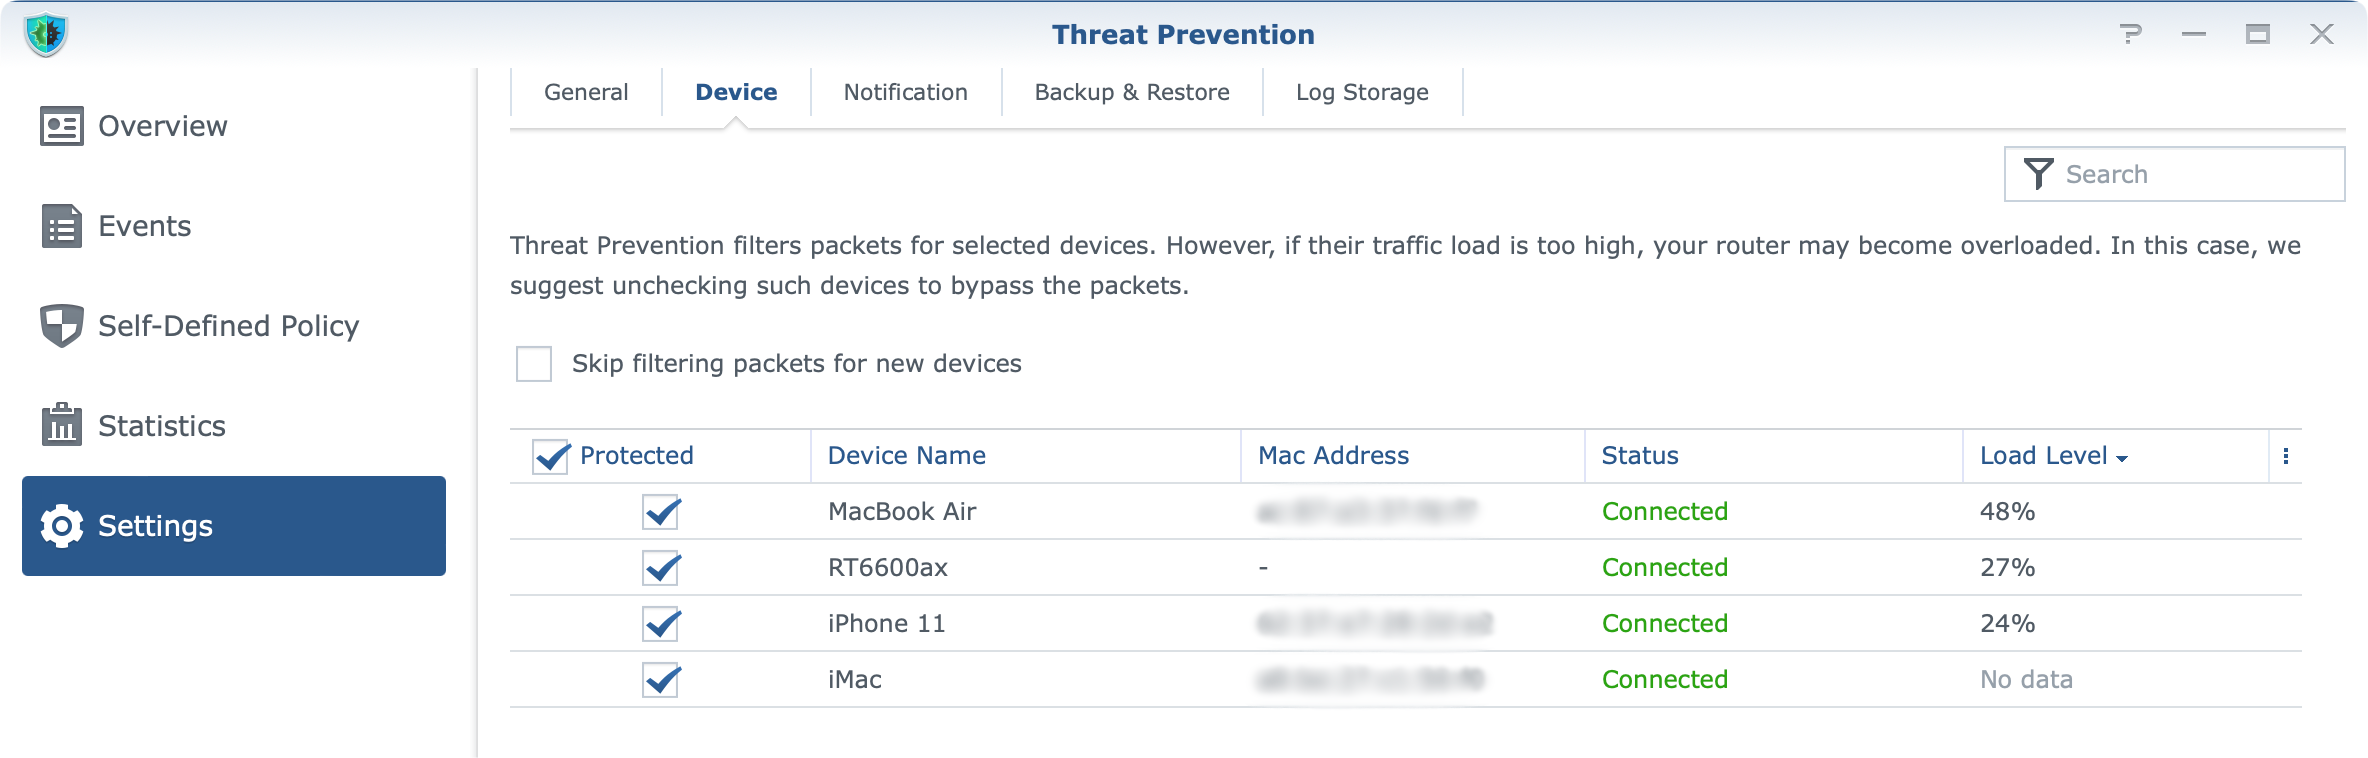The height and width of the screenshot is (758, 2368).
Task: Enable Skip filtering packets for new devices
Action: point(534,364)
